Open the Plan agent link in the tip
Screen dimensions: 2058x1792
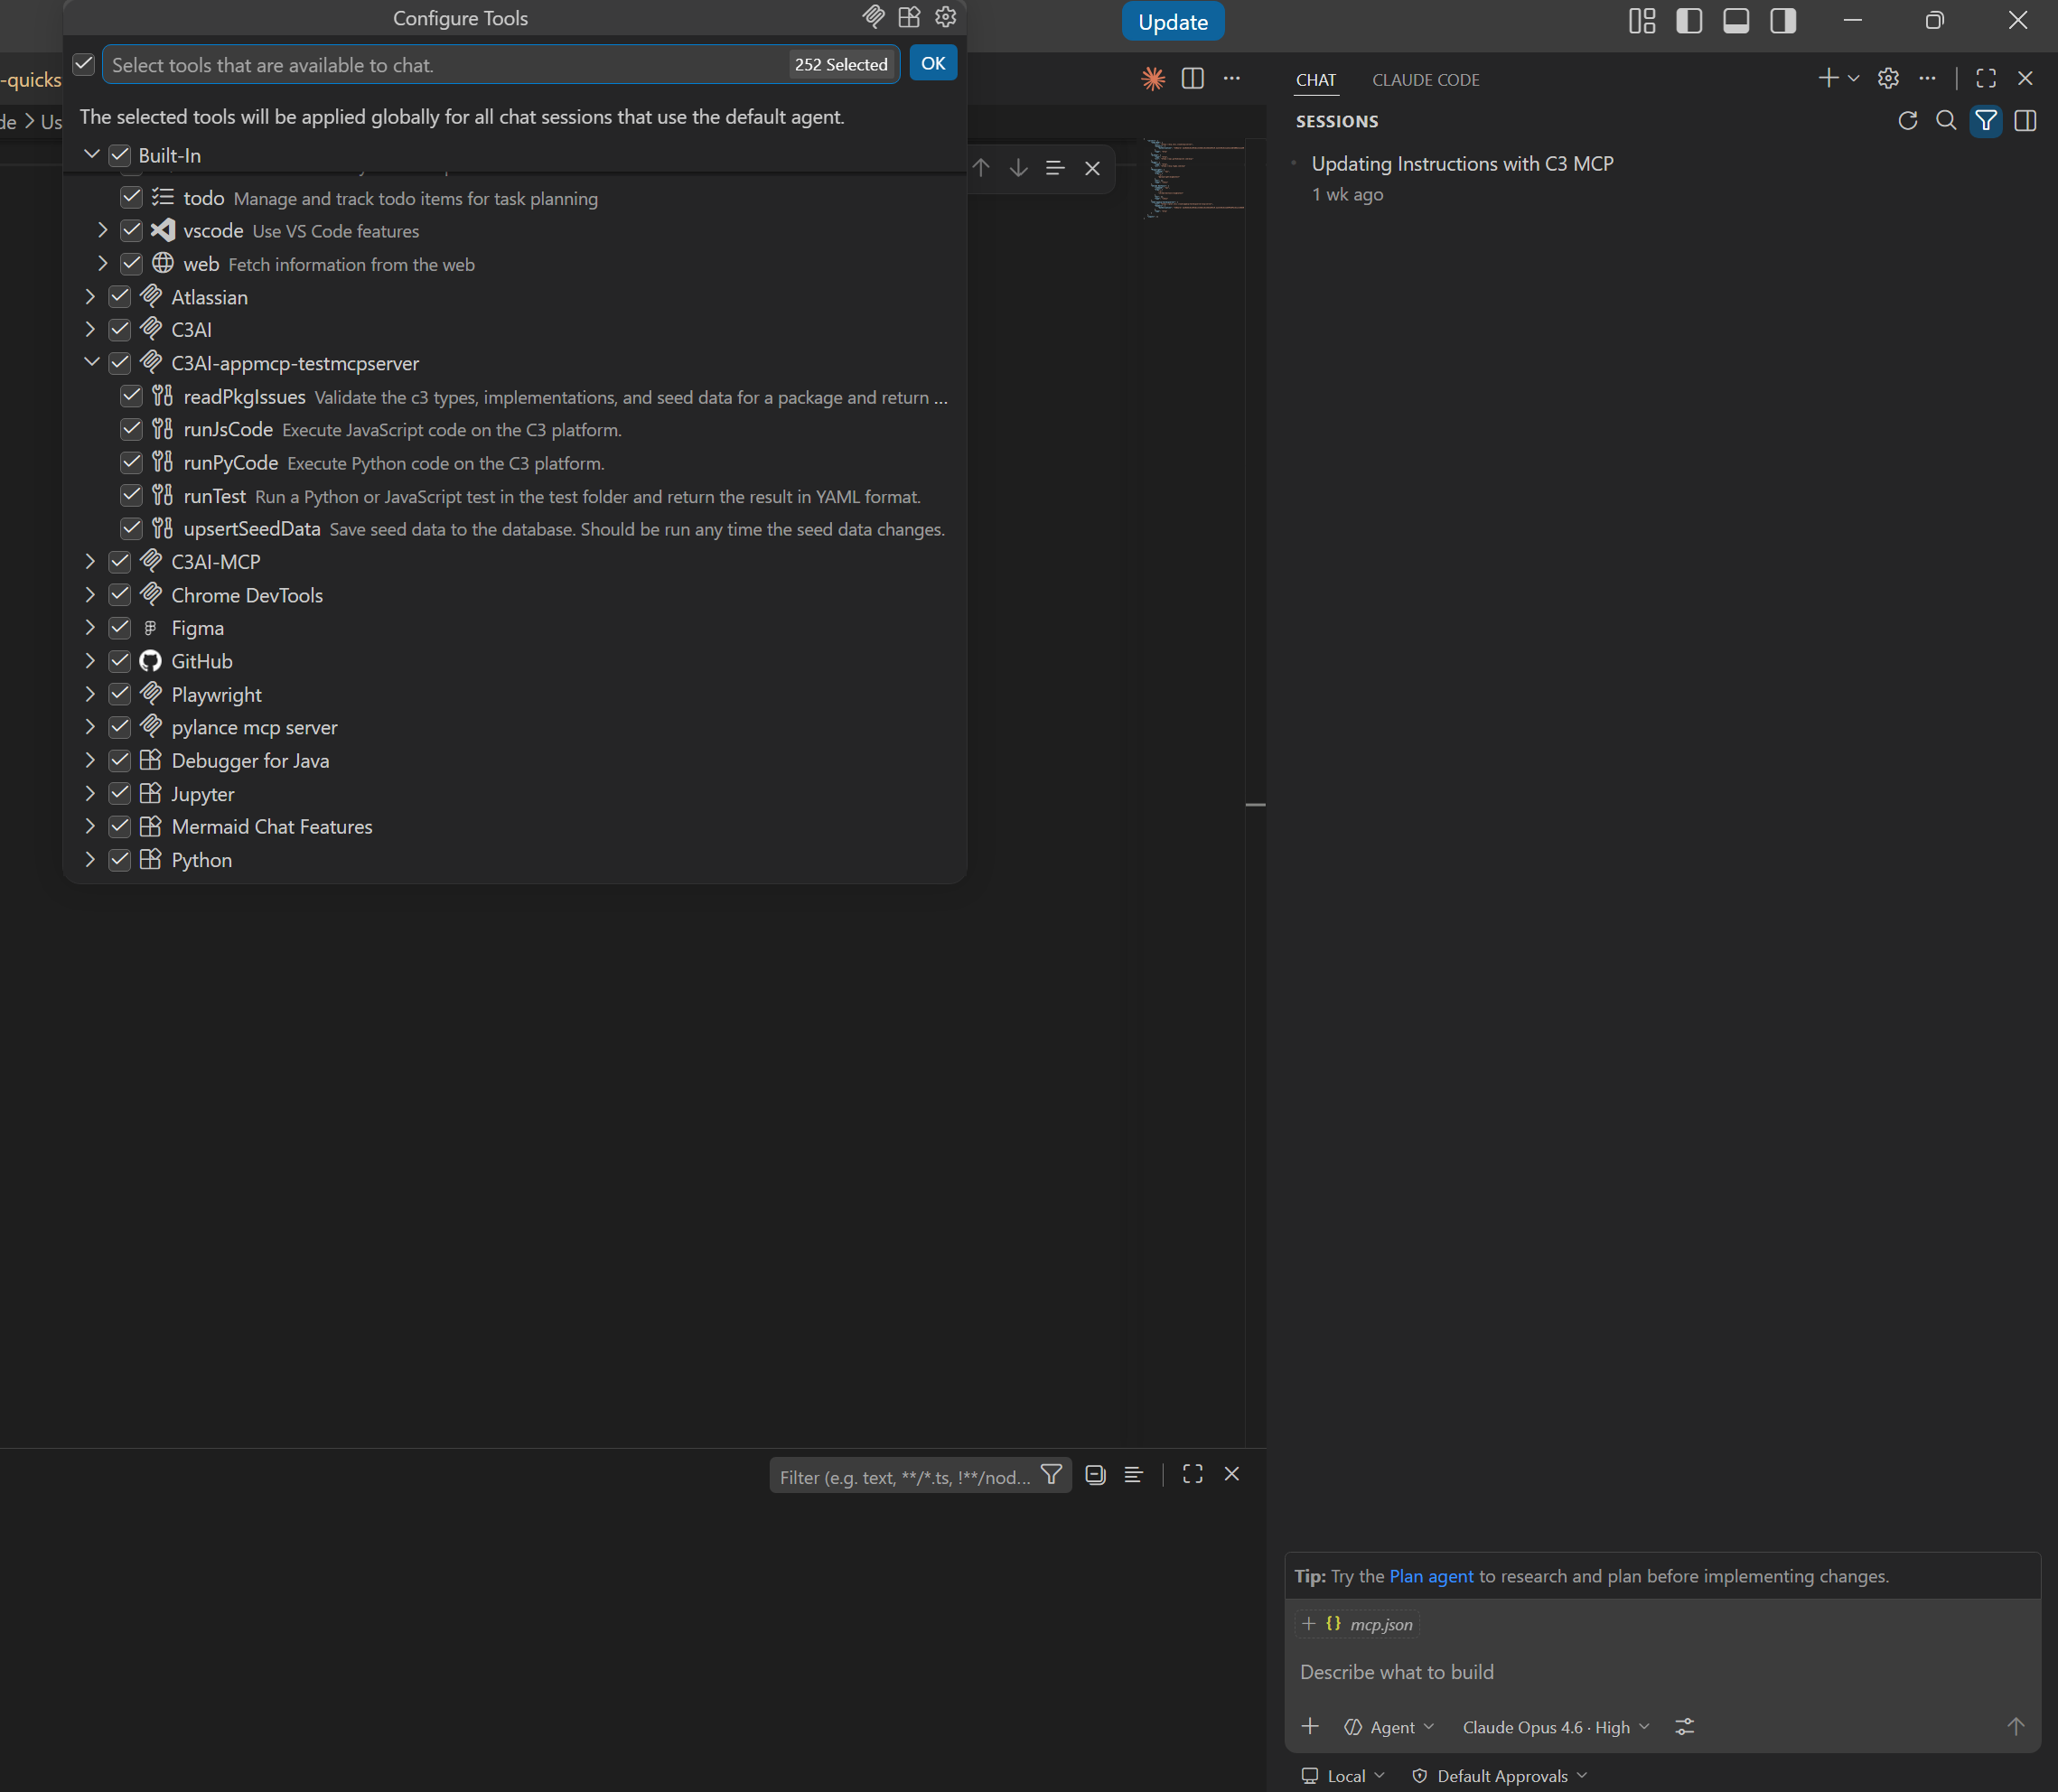tap(1431, 1576)
